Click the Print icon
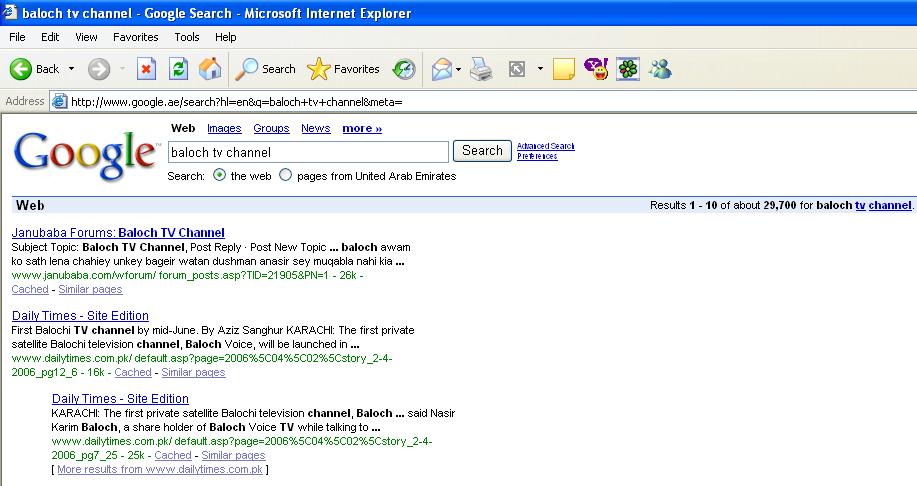Viewport: 917px width, 486px height. point(481,69)
